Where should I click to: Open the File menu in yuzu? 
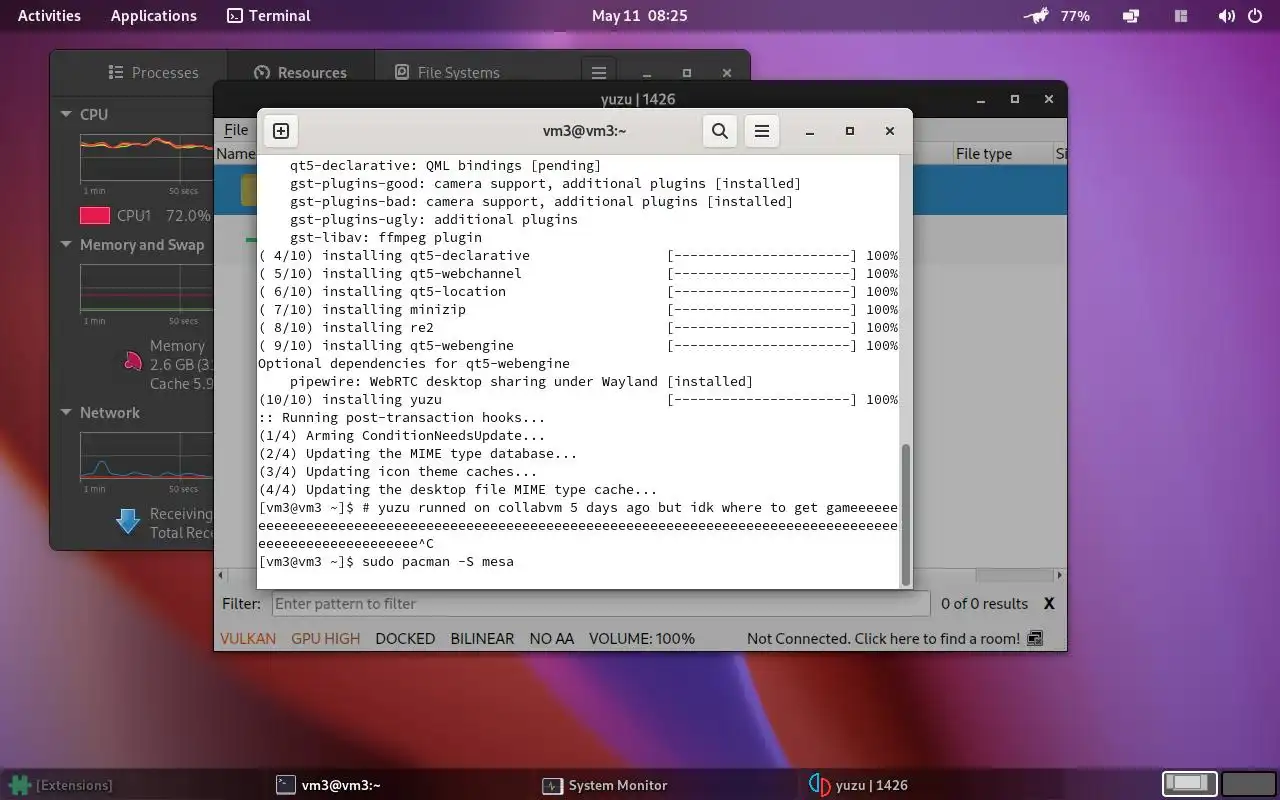click(236, 130)
